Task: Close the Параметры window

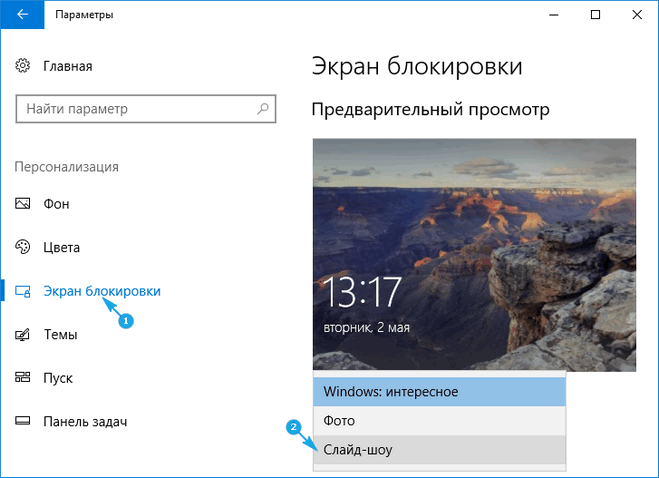Action: [637, 15]
